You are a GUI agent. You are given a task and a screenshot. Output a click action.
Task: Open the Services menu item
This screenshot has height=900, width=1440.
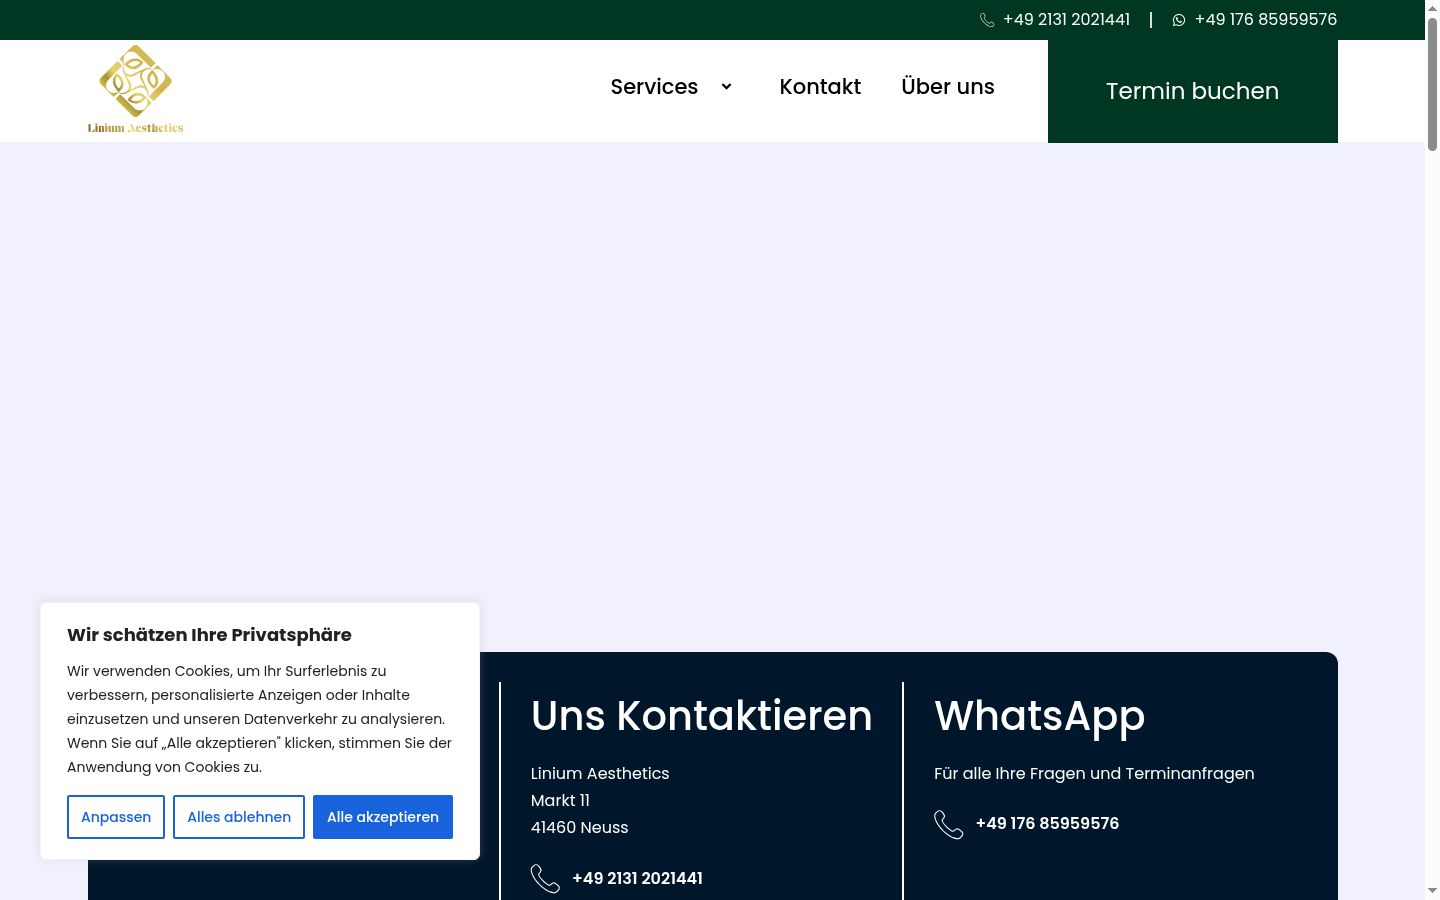[x=654, y=87]
